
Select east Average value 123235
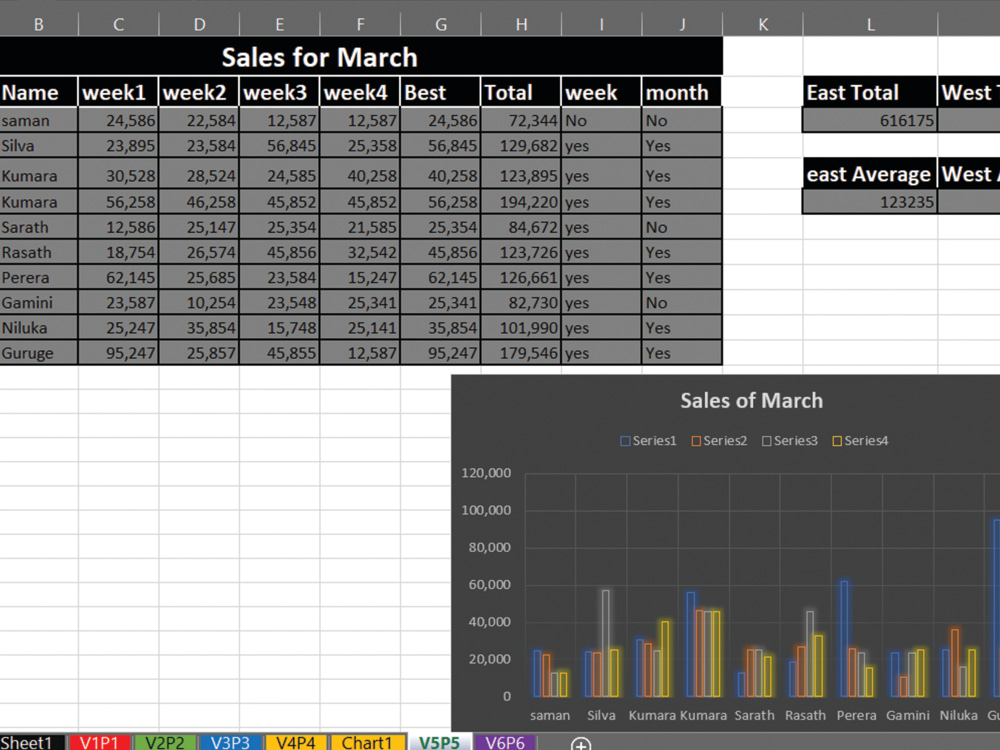[x=870, y=202]
